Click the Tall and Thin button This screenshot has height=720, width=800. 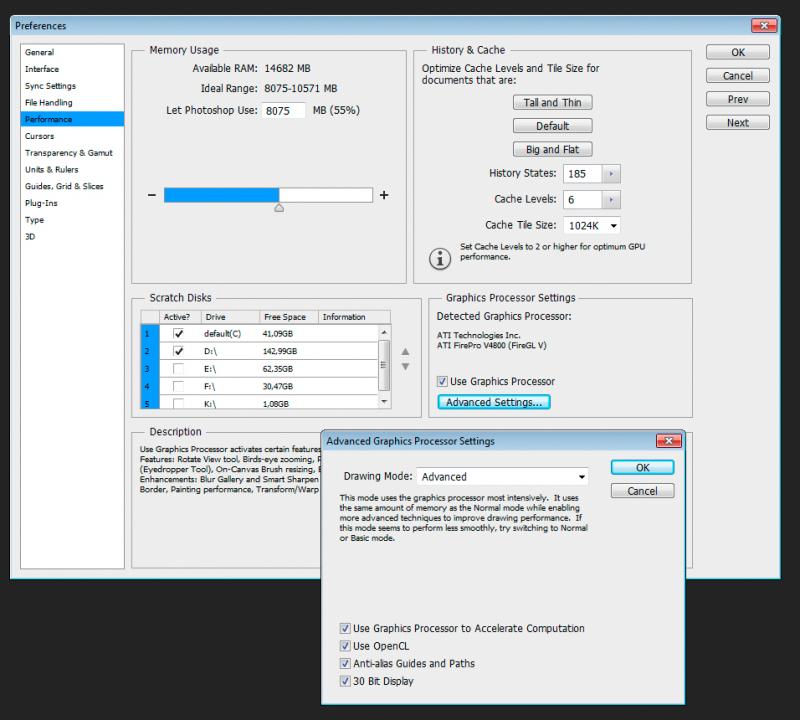(x=553, y=103)
